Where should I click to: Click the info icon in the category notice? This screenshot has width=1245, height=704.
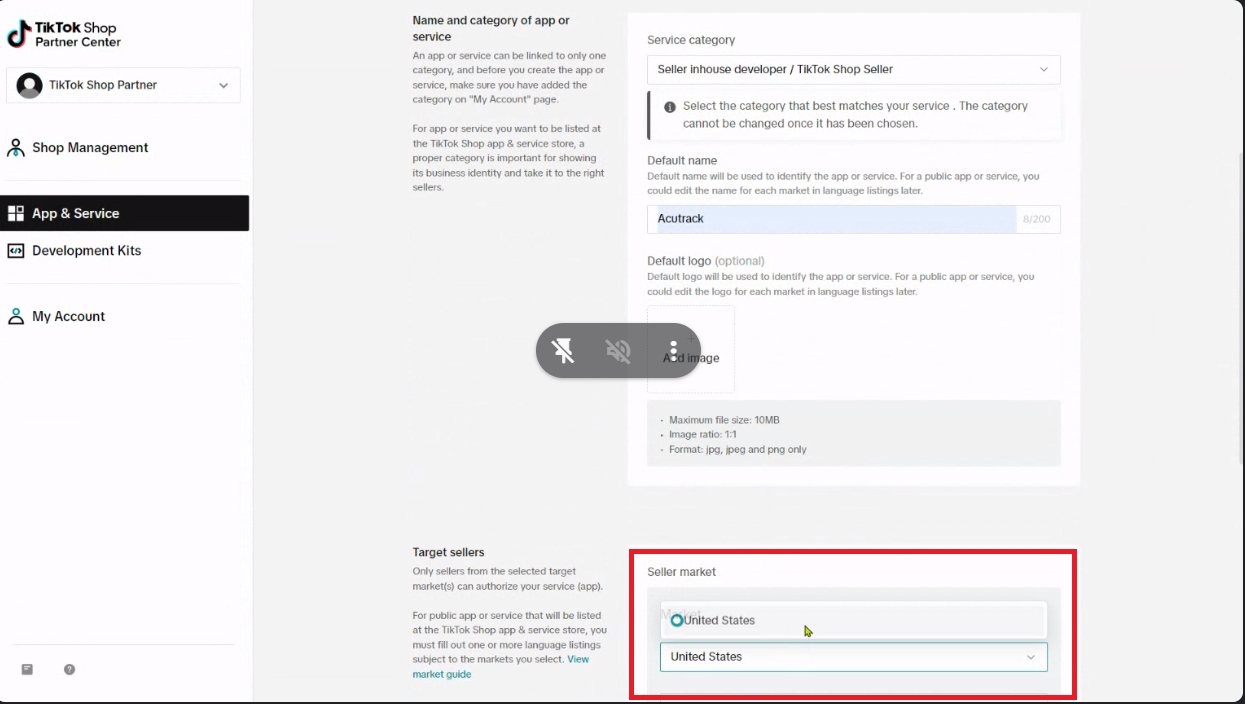coord(670,106)
